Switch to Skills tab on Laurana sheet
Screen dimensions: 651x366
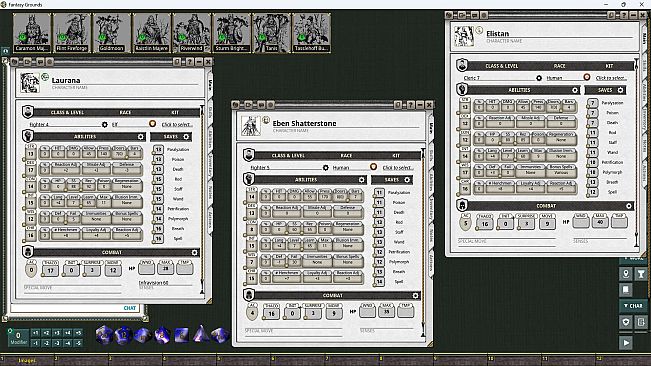pos(210,113)
